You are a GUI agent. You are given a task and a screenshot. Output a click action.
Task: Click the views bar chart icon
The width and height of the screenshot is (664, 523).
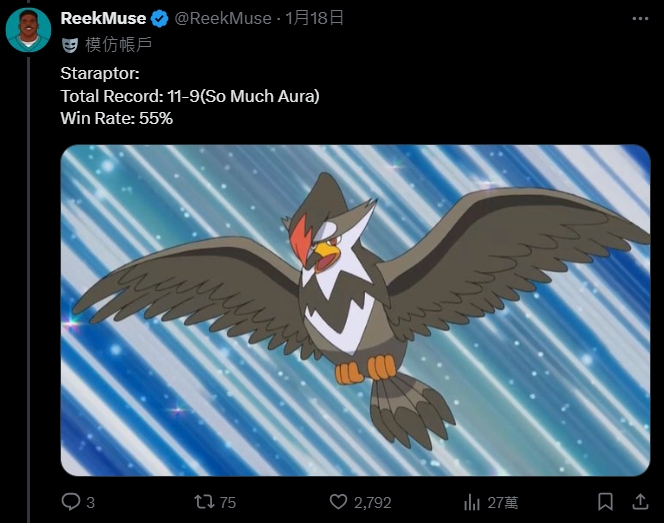tap(472, 503)
